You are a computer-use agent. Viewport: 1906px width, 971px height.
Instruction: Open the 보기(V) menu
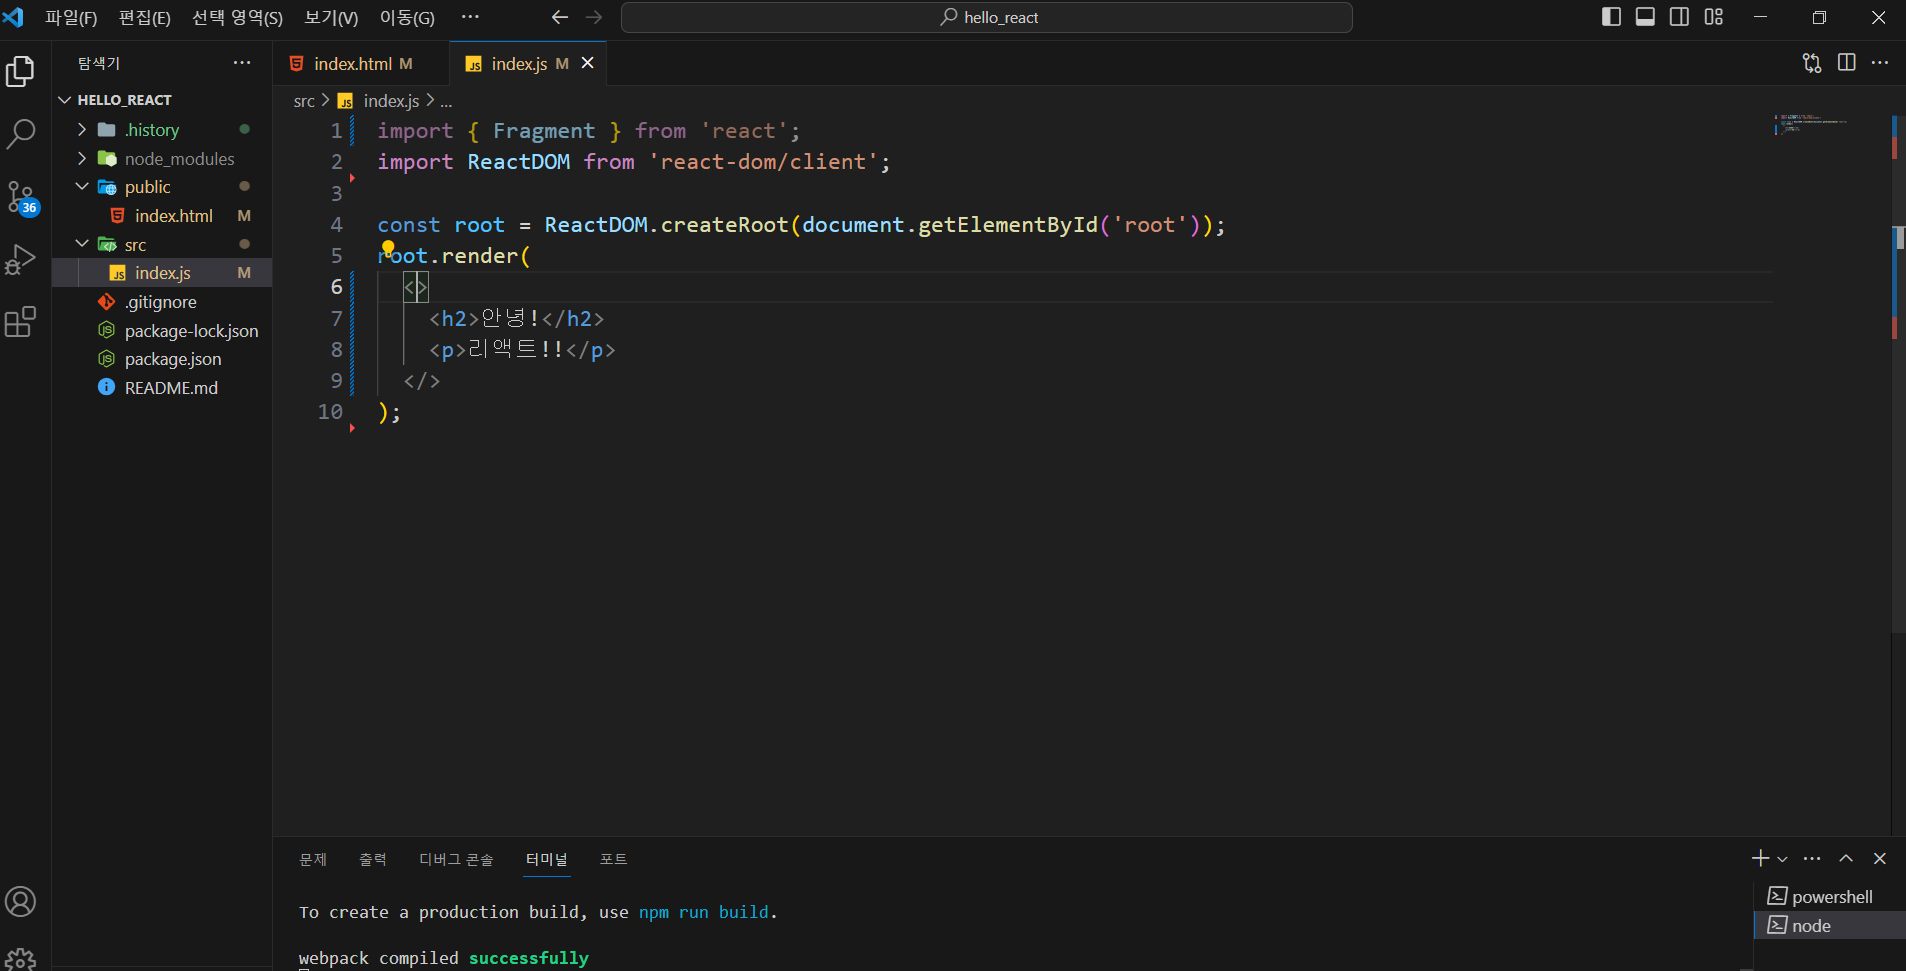[x=331, y=17]
